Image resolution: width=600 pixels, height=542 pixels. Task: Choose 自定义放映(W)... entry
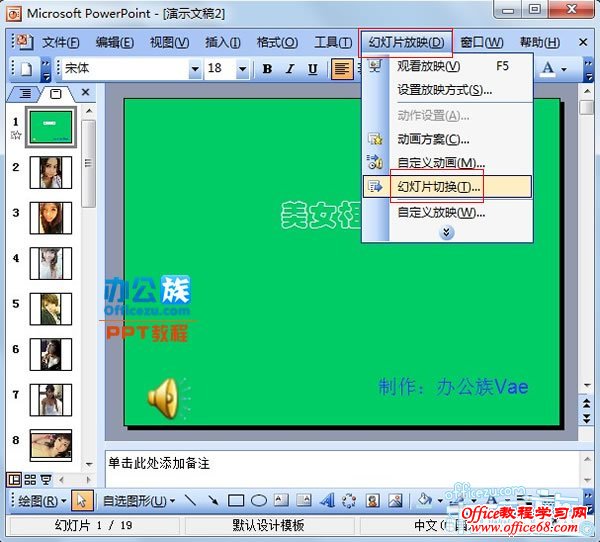pos(447,212)
